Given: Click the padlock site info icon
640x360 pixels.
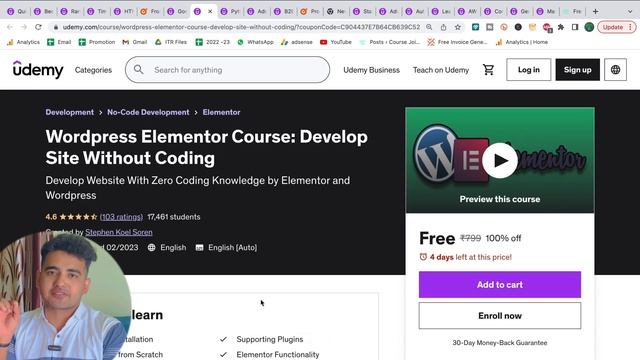Looking at the screenshot, I should click(x=56, y=27).
